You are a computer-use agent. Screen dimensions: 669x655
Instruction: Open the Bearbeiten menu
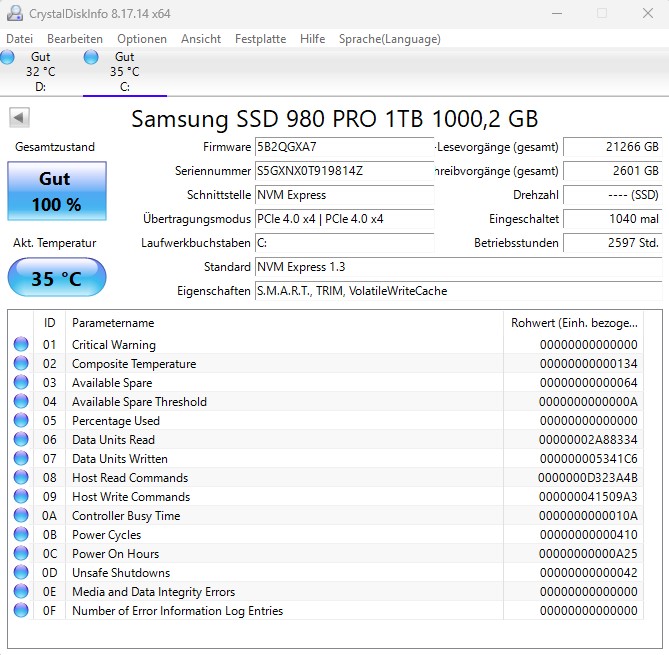click(75, 39)
